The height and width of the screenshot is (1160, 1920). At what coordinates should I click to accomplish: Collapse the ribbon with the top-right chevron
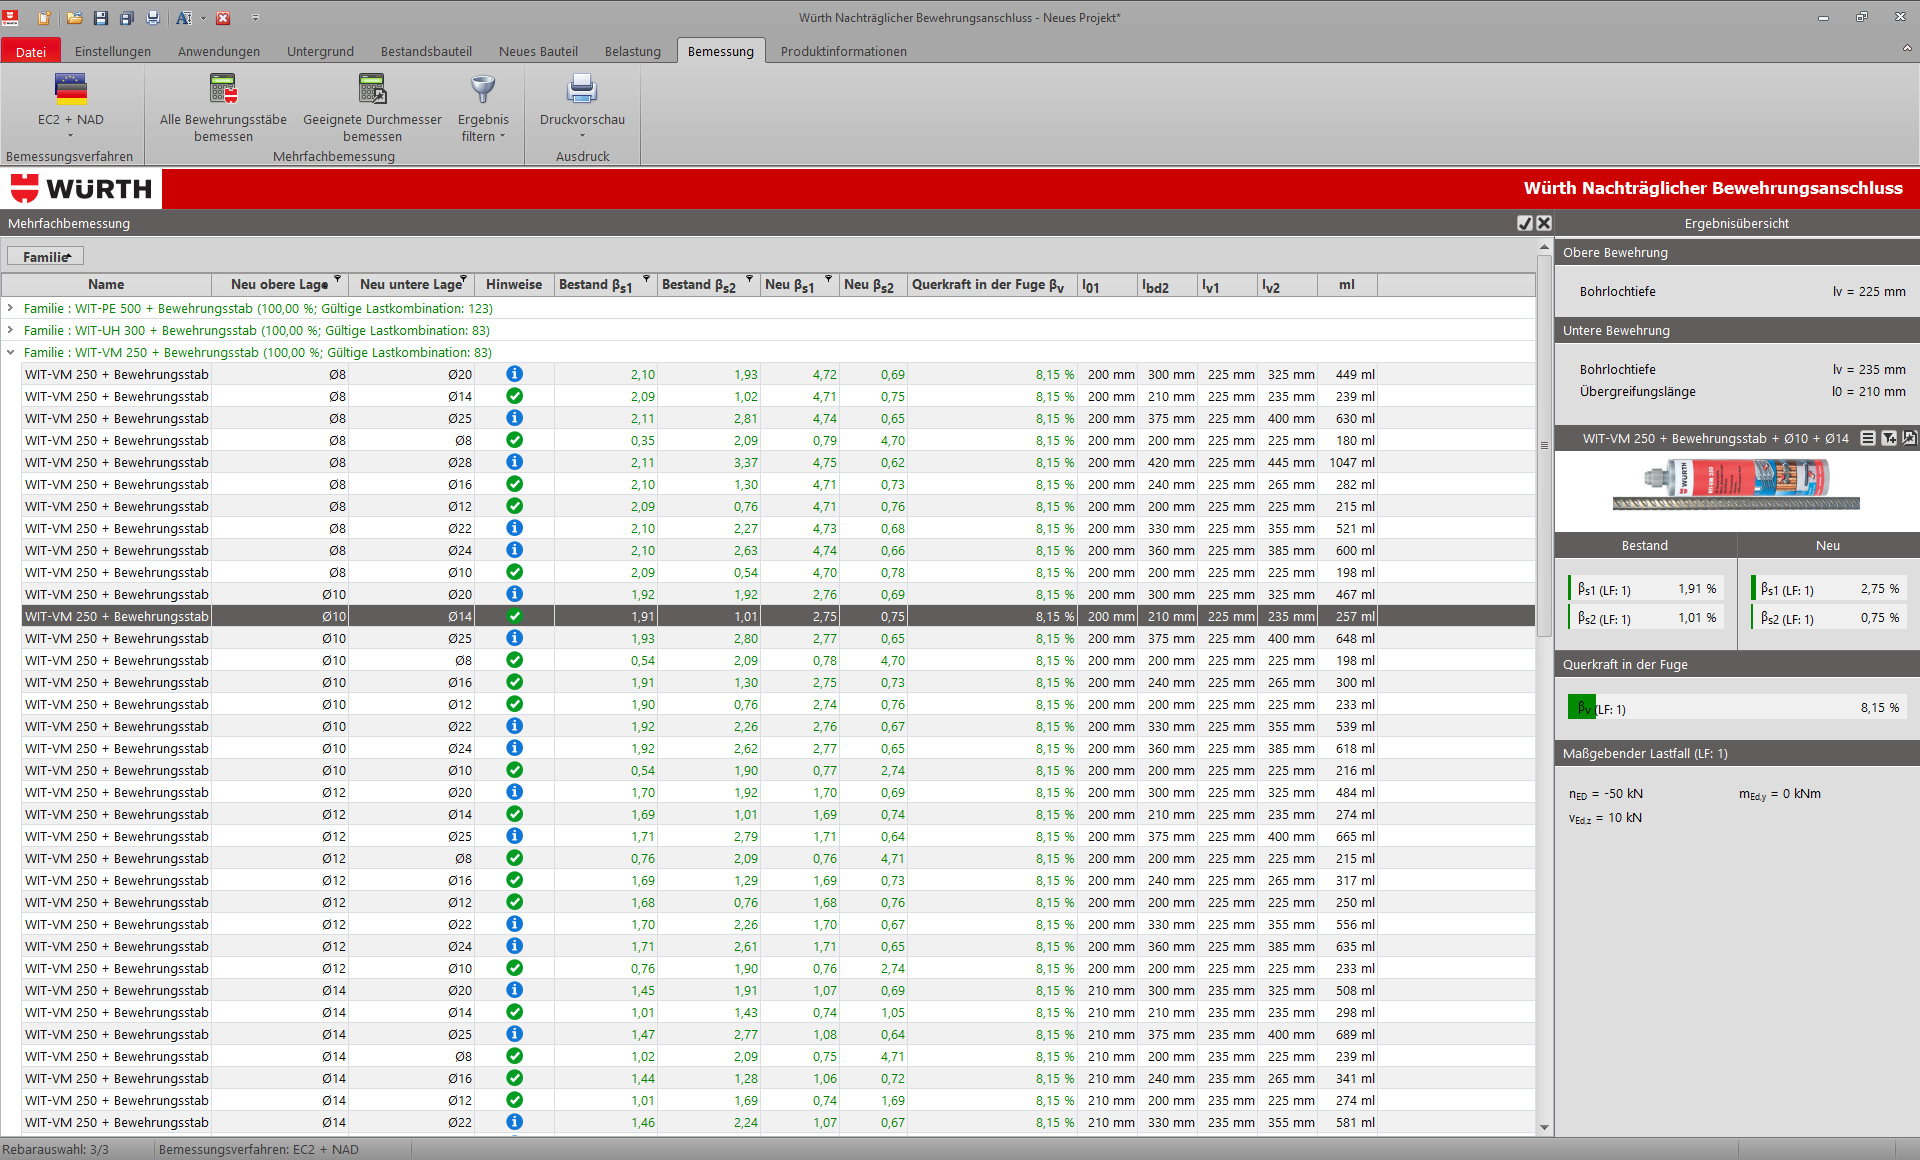[x=1906, y=48]
